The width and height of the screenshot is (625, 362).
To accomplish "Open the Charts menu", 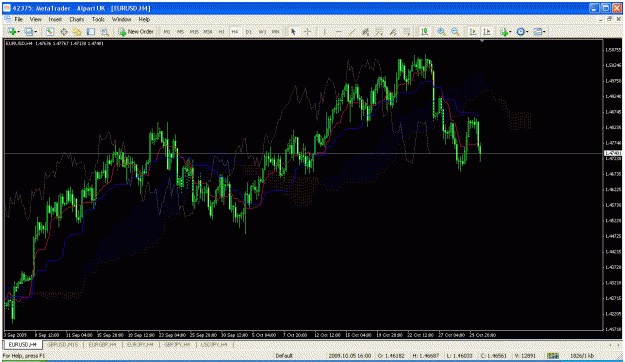I will click(x=77, y=19).
